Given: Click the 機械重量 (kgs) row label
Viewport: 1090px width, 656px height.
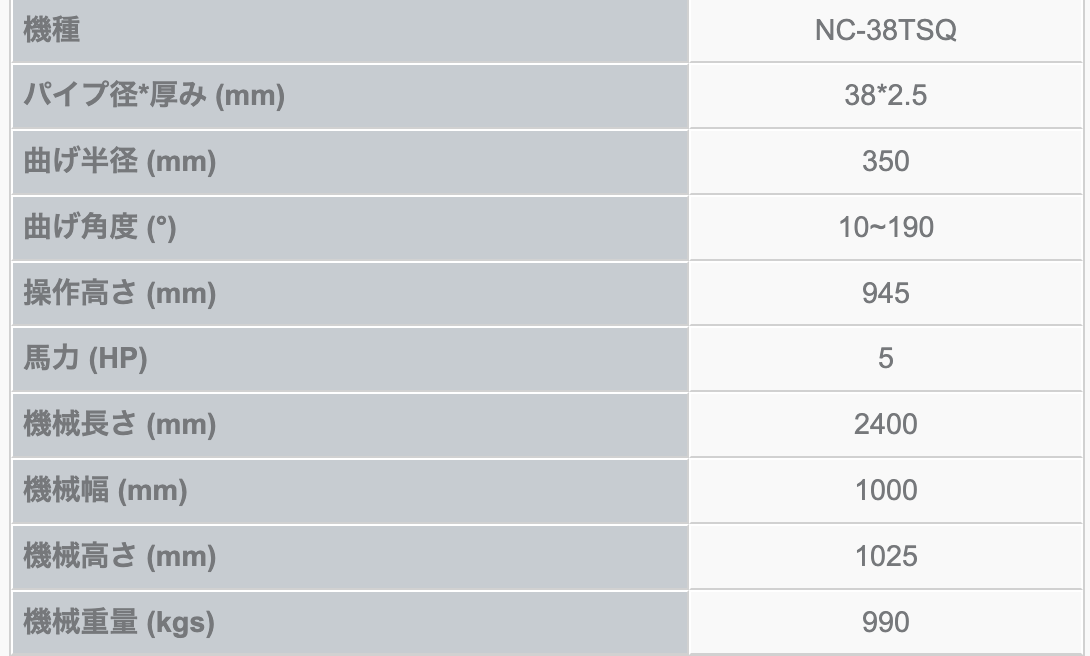Looking at the screenshot, I should click(x=118, y=622).
